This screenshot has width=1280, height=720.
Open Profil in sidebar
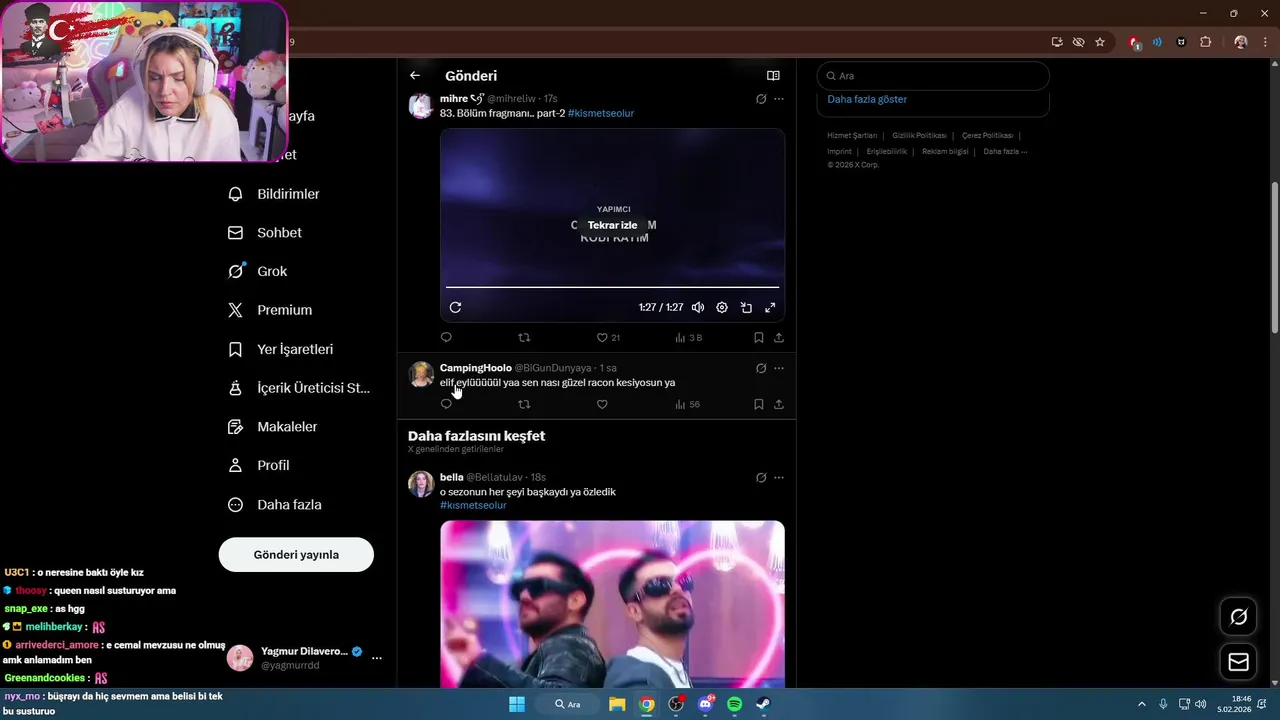[258, 466]
